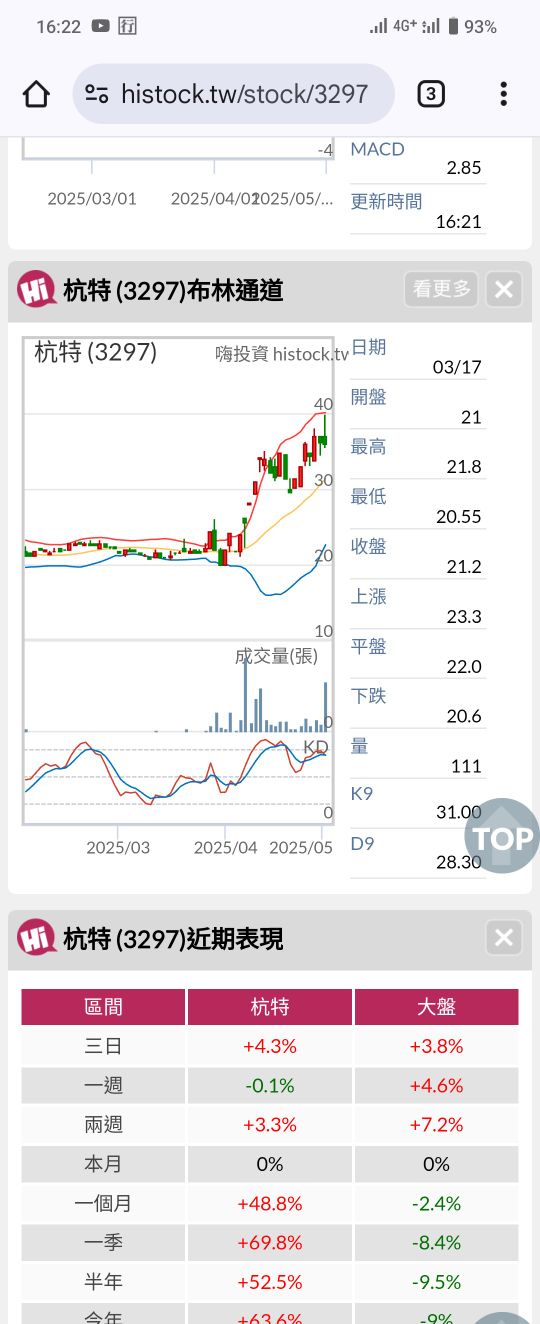
Task: Open the site settings icon in address bar
Action: pos(97,94)
